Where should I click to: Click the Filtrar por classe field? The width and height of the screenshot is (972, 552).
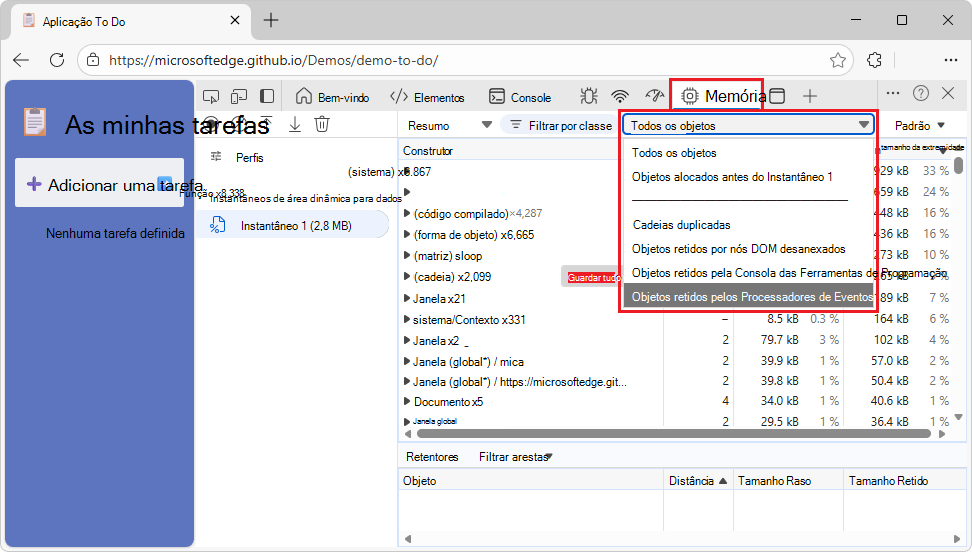point(561,125)
